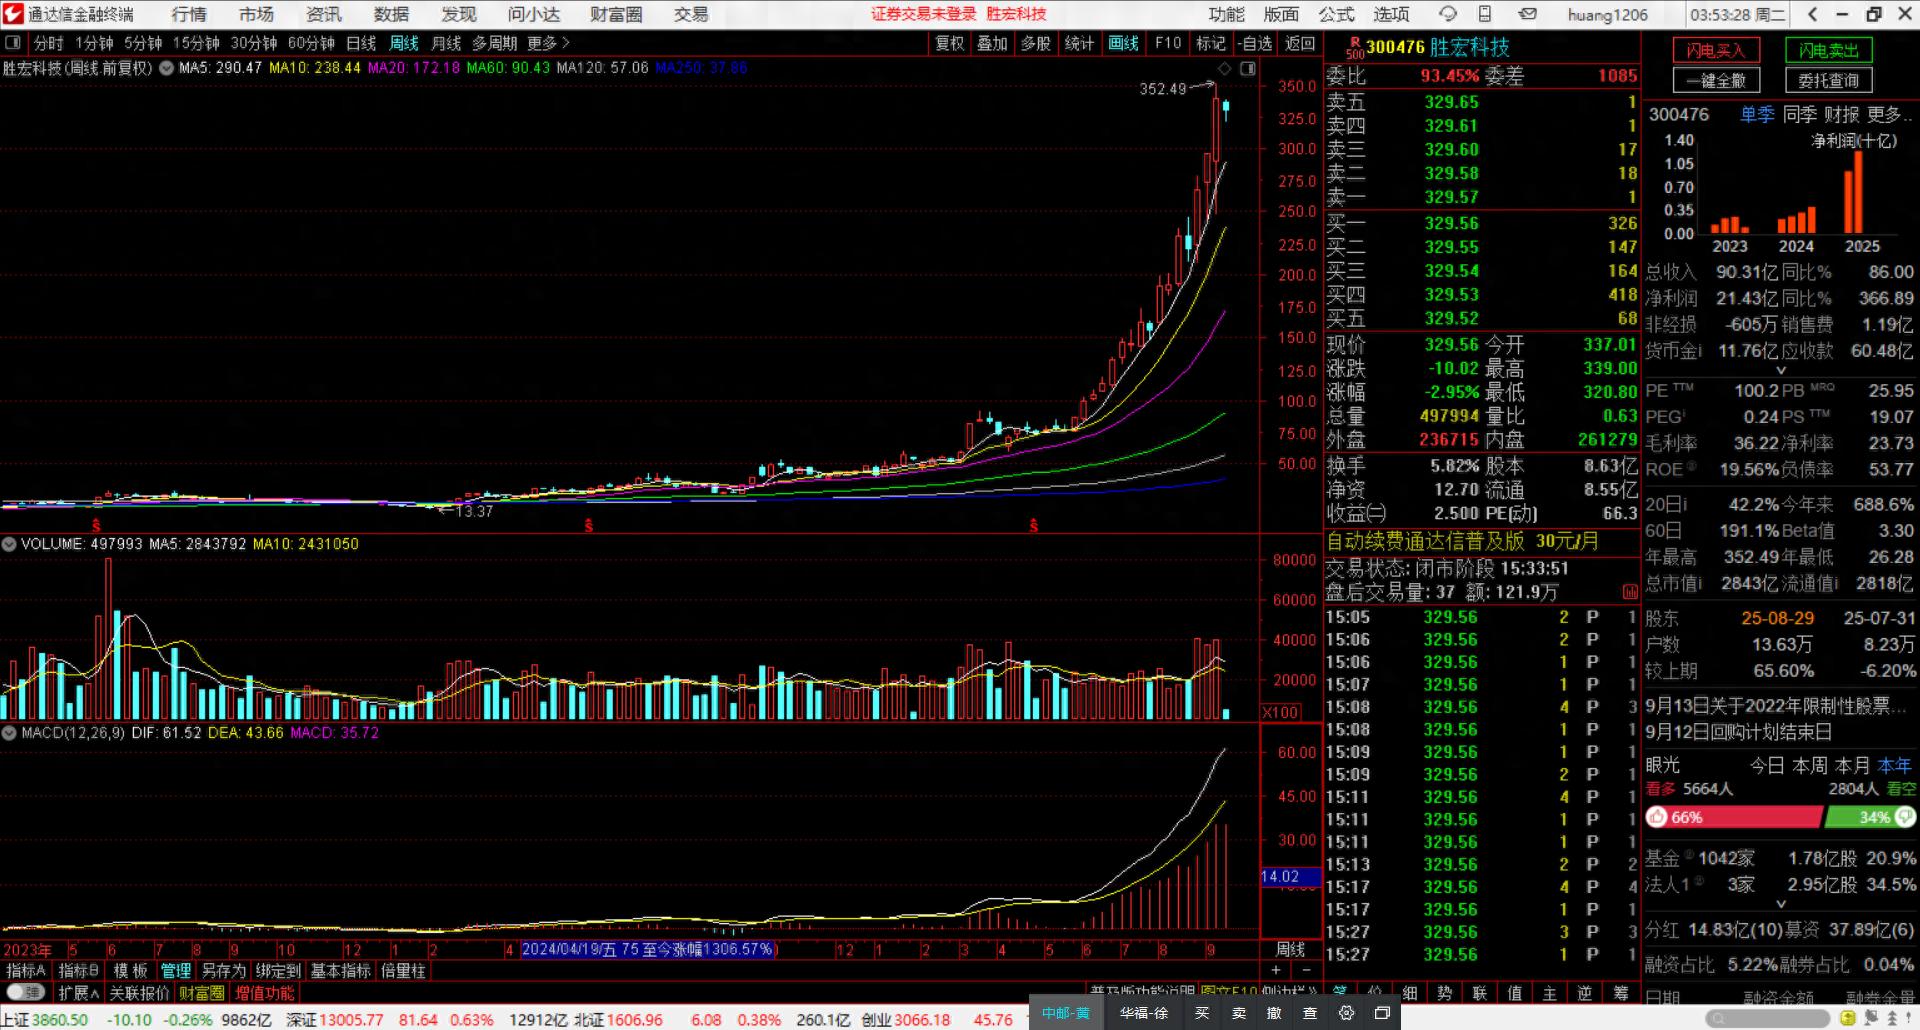This screenshot has width=1920, height=1030.
Task: Expand the fund holdings section chevron
Action: [1780, 904]
